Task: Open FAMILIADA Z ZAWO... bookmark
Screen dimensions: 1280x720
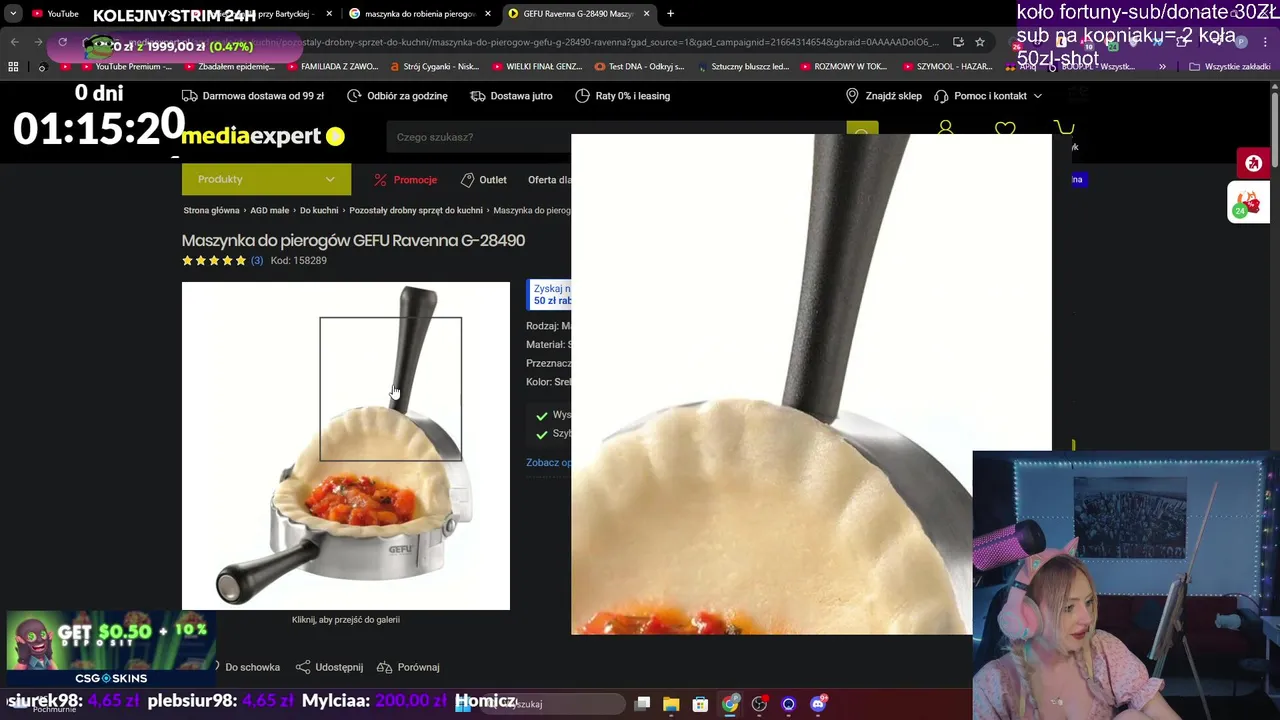Action: tap(332, 67)
